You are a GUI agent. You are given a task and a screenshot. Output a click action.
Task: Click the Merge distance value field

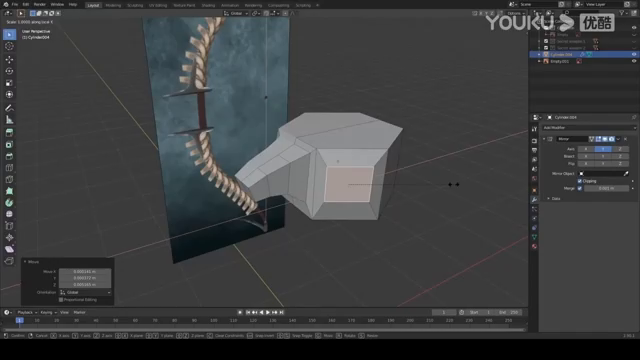(x=606, y=188)
